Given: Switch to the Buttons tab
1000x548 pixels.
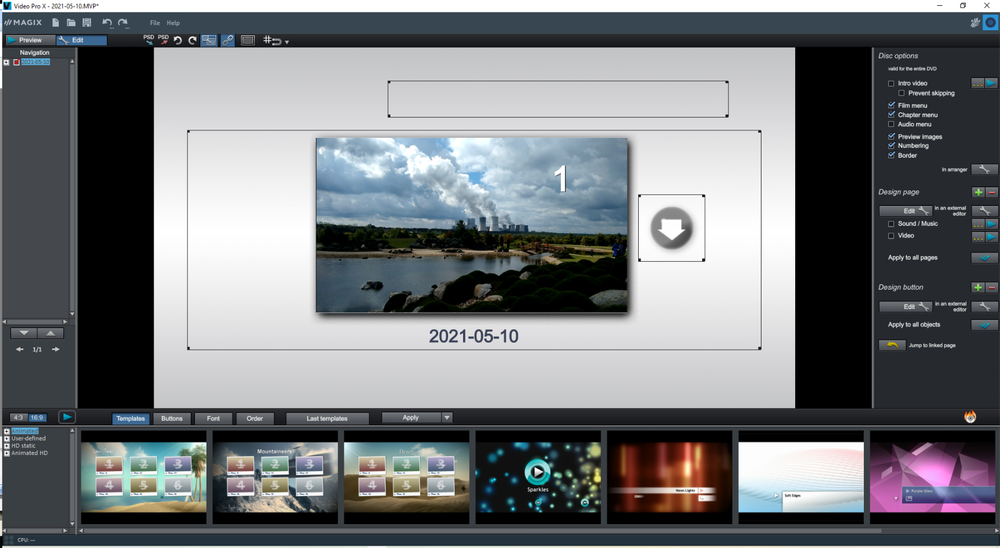Looking at the screenshot, I should pos(172,418).
